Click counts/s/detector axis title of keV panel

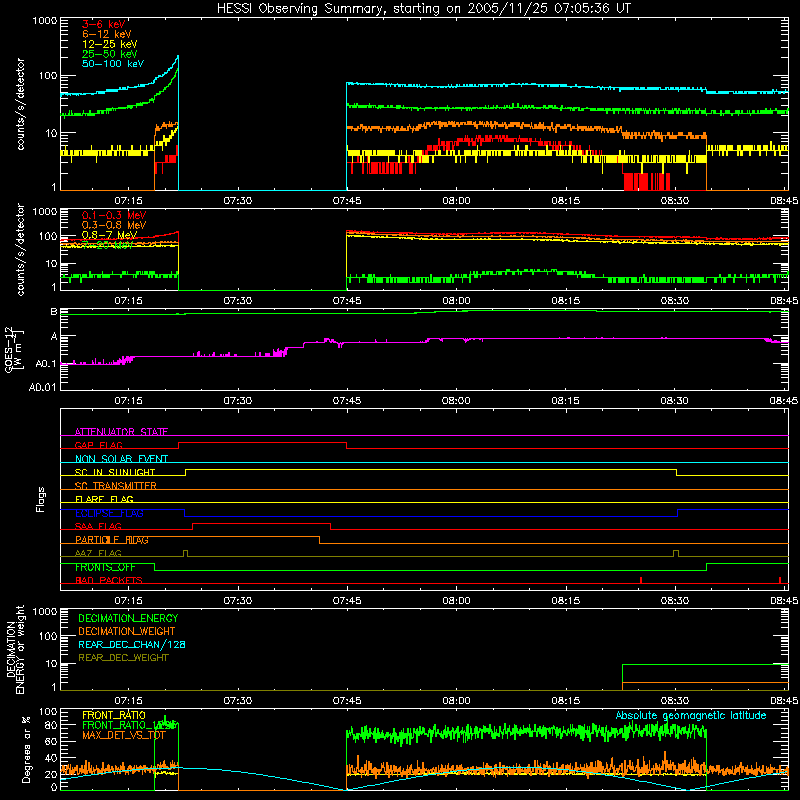point(20,104)
